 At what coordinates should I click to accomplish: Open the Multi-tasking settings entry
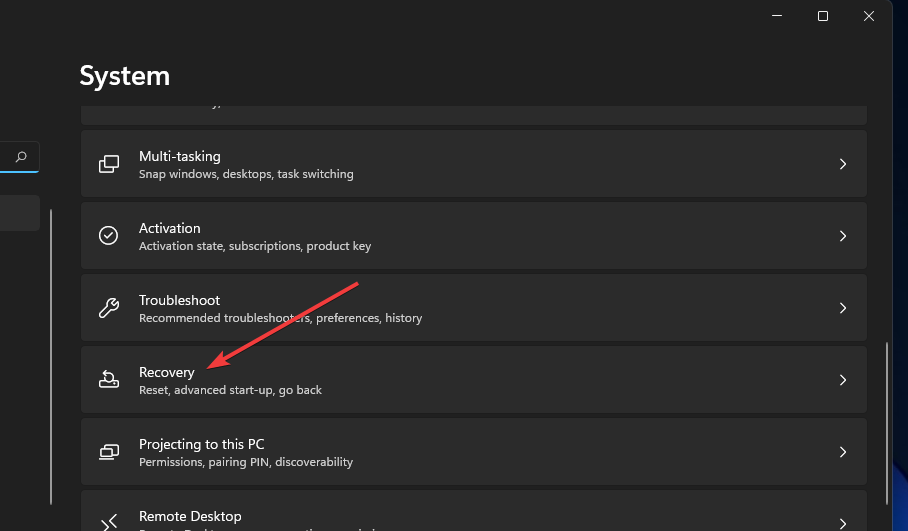[180, 157]
